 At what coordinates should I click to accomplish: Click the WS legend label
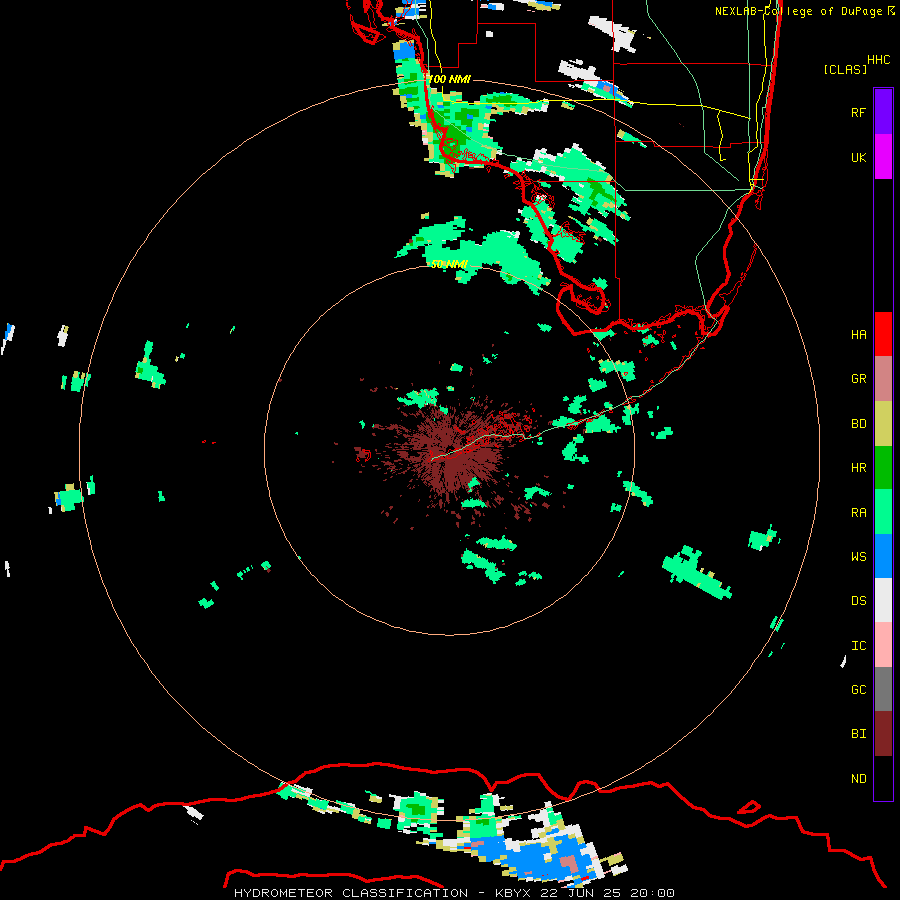(858, 556)
